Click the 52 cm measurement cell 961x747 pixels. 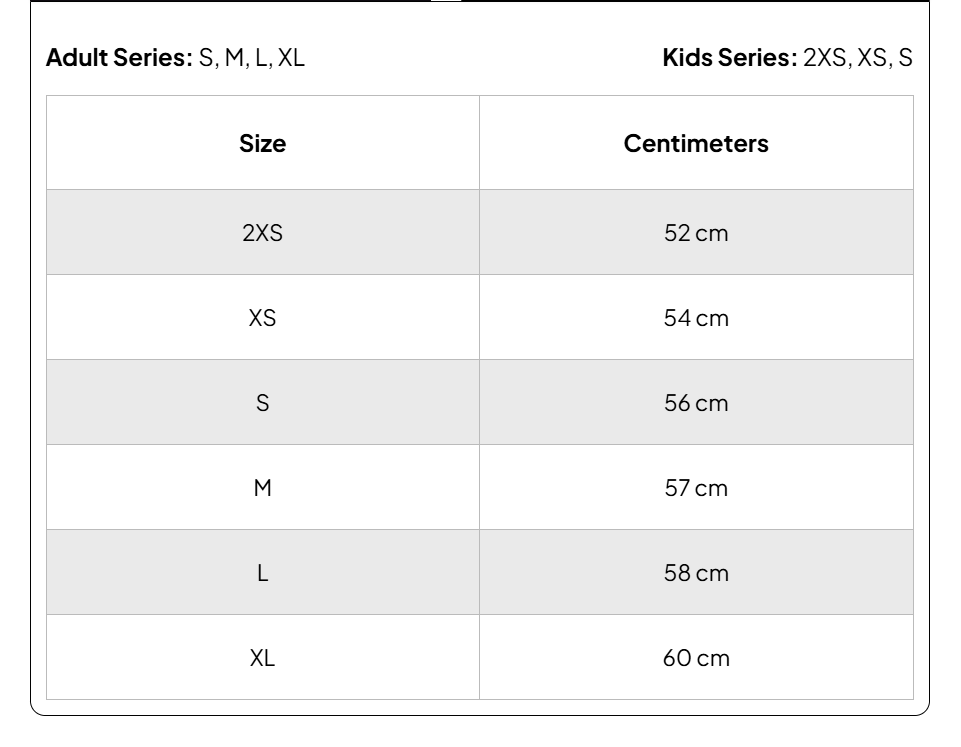point(696,233)
